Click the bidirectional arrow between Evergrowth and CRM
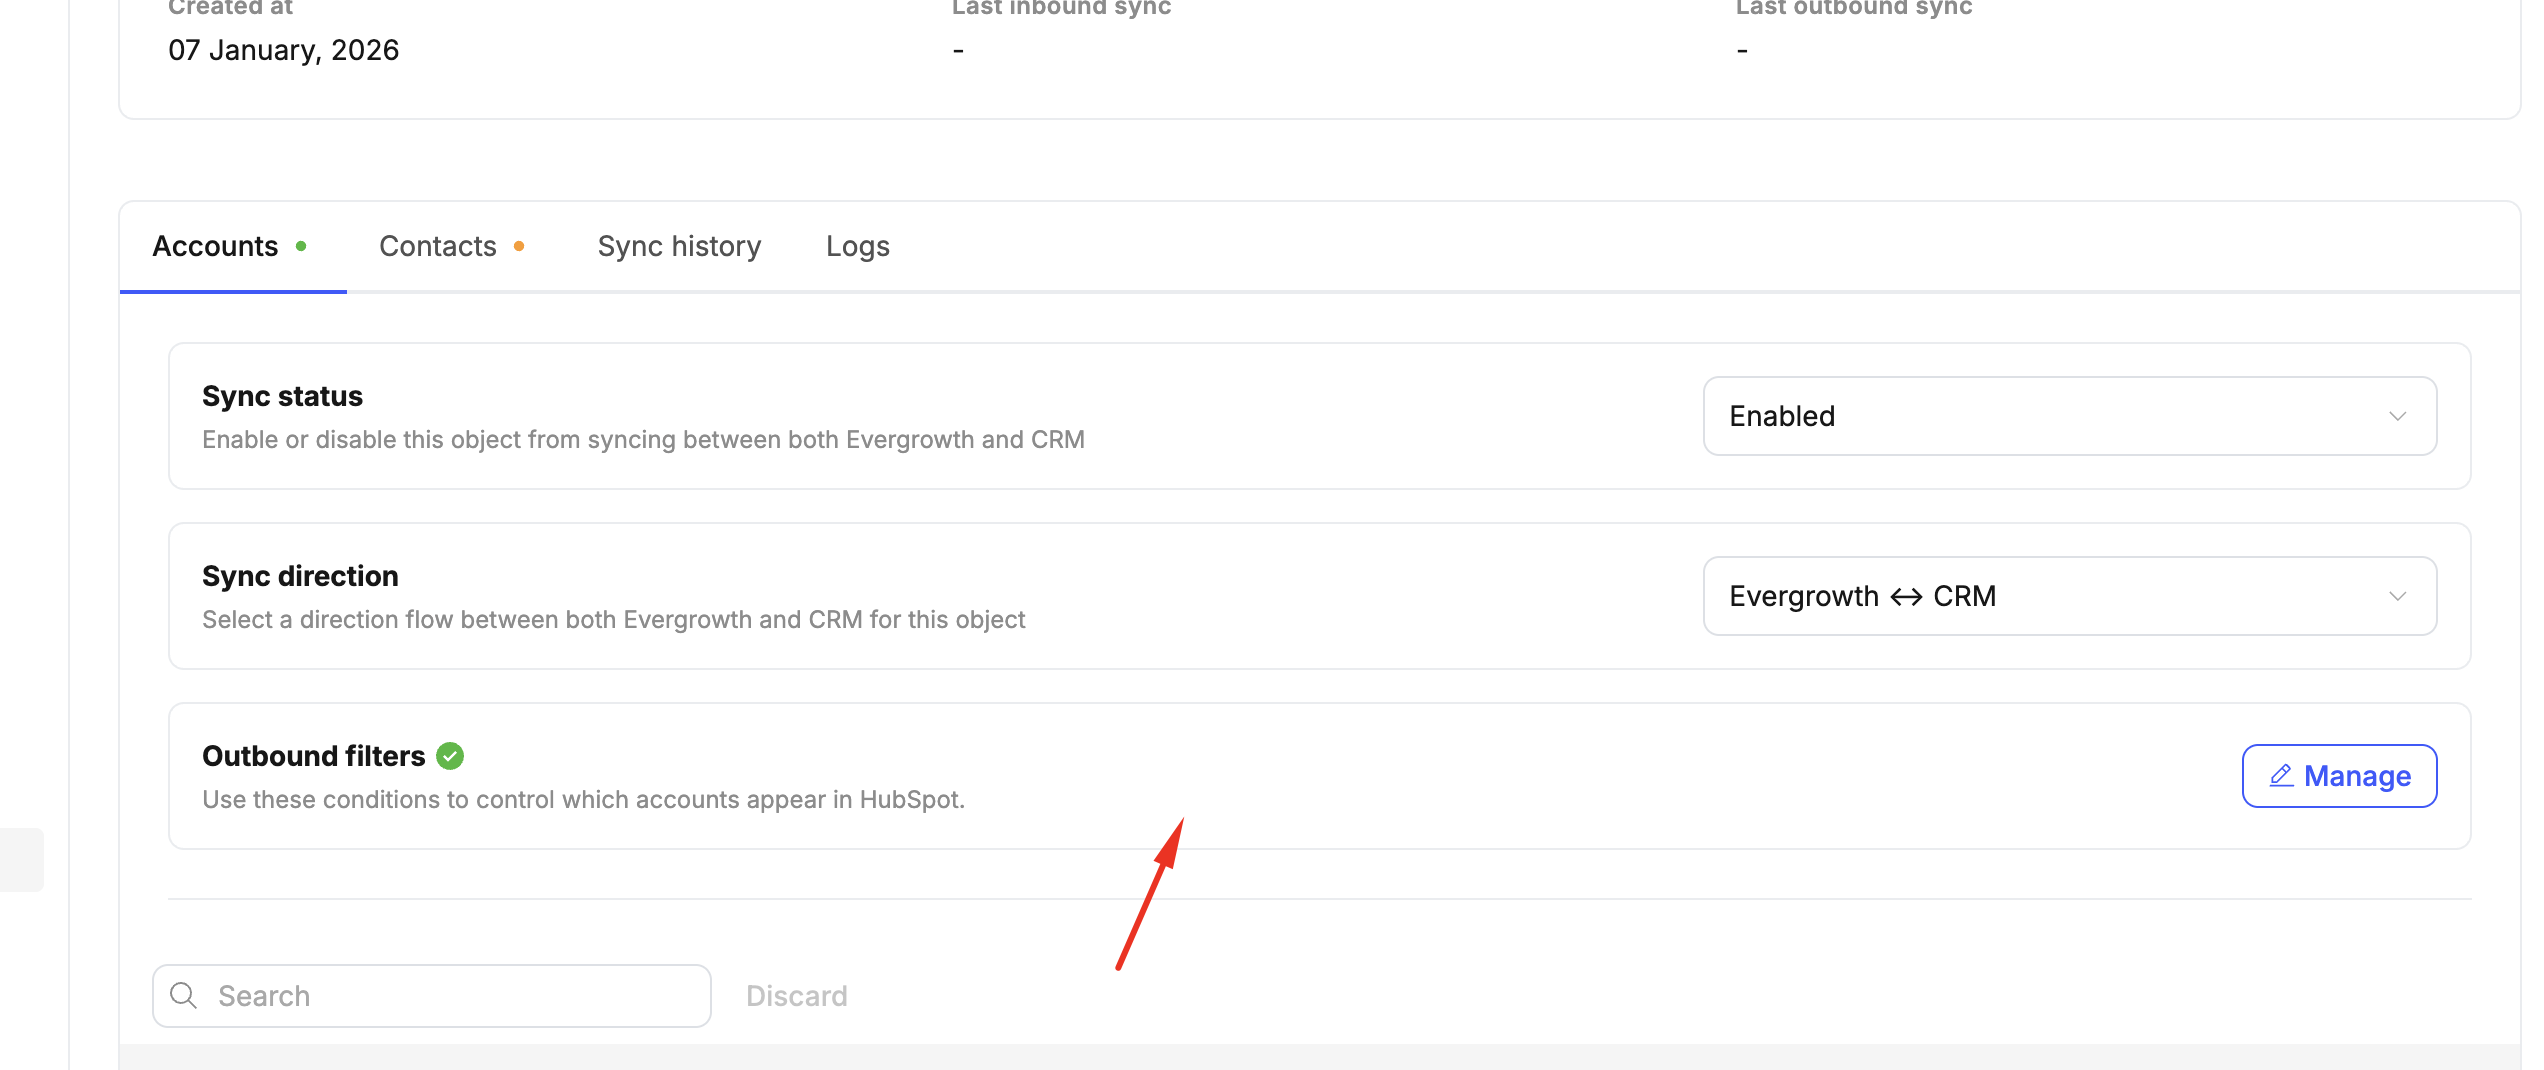Image resolution: width=2544 pixels, height=1070 pixels. tap(1906, 597)
